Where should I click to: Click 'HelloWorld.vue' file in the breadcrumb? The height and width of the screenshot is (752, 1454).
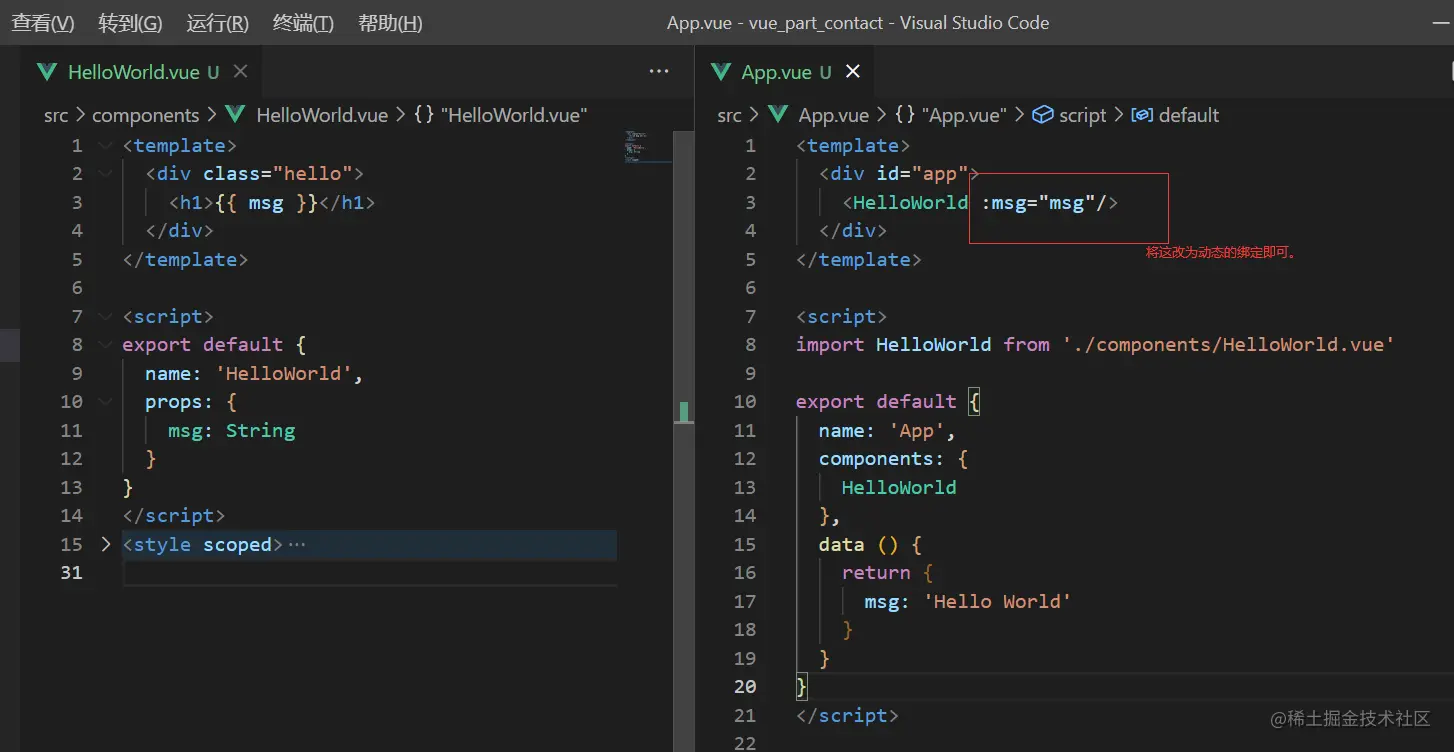322,115
